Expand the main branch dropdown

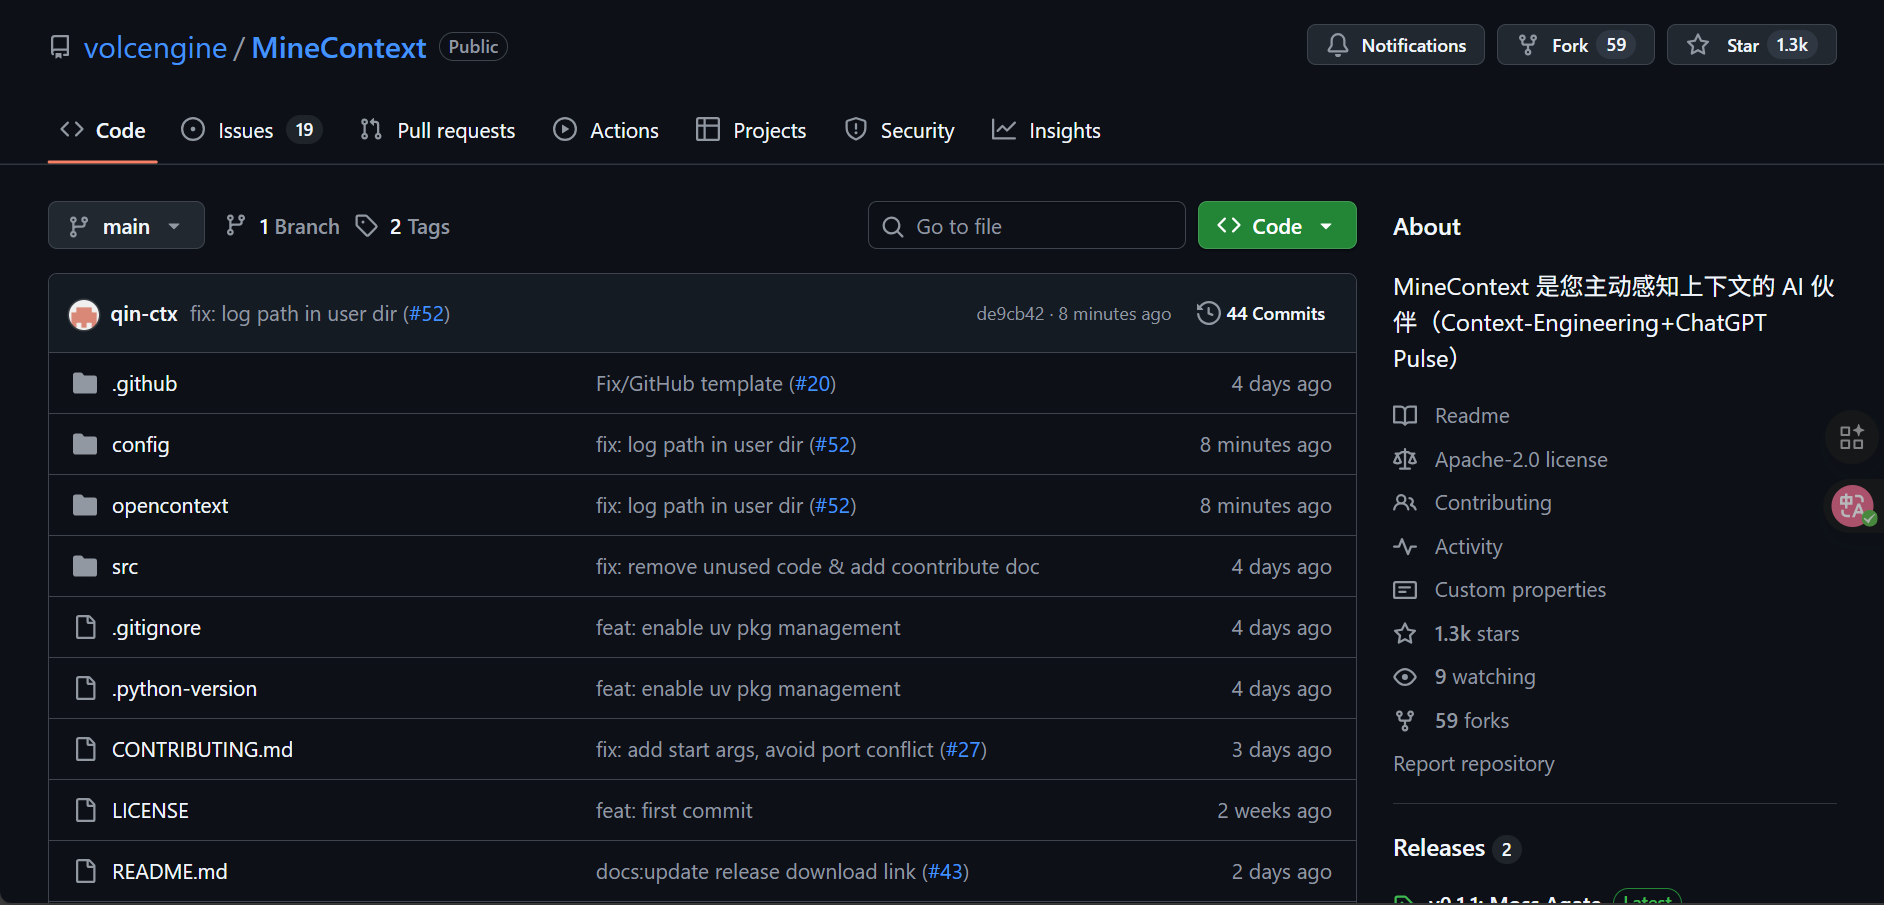(126, 225)
